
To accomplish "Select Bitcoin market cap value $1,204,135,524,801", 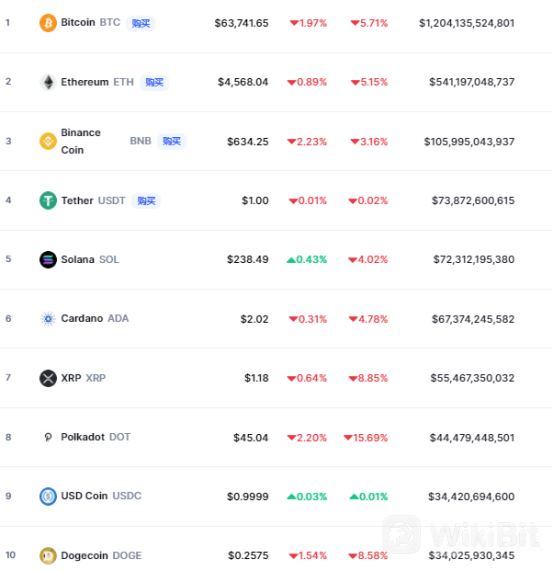I will [467, 23].
